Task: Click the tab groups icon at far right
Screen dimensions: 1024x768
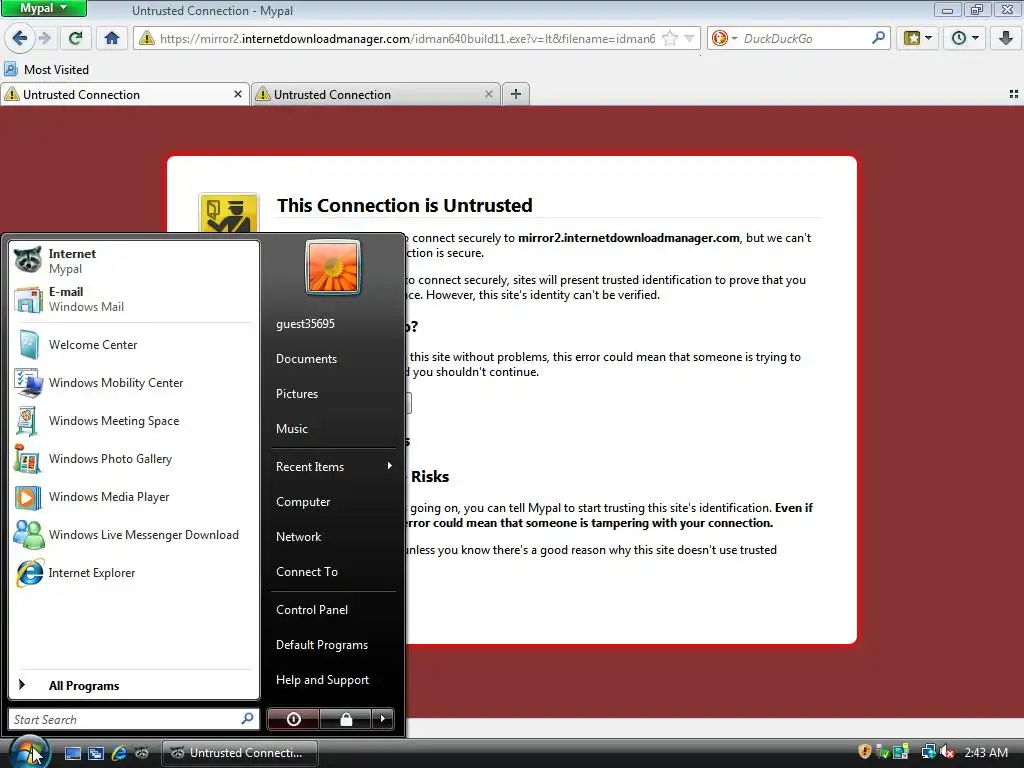Action: coord(1014,95)
